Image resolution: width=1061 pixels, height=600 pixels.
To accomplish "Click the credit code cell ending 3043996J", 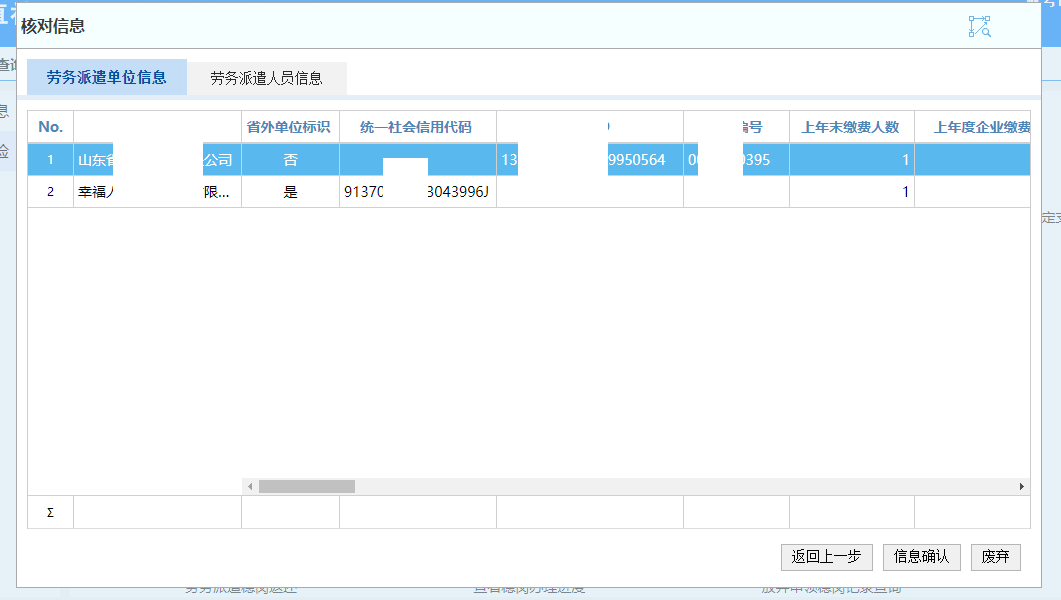I will coord(417,192).
